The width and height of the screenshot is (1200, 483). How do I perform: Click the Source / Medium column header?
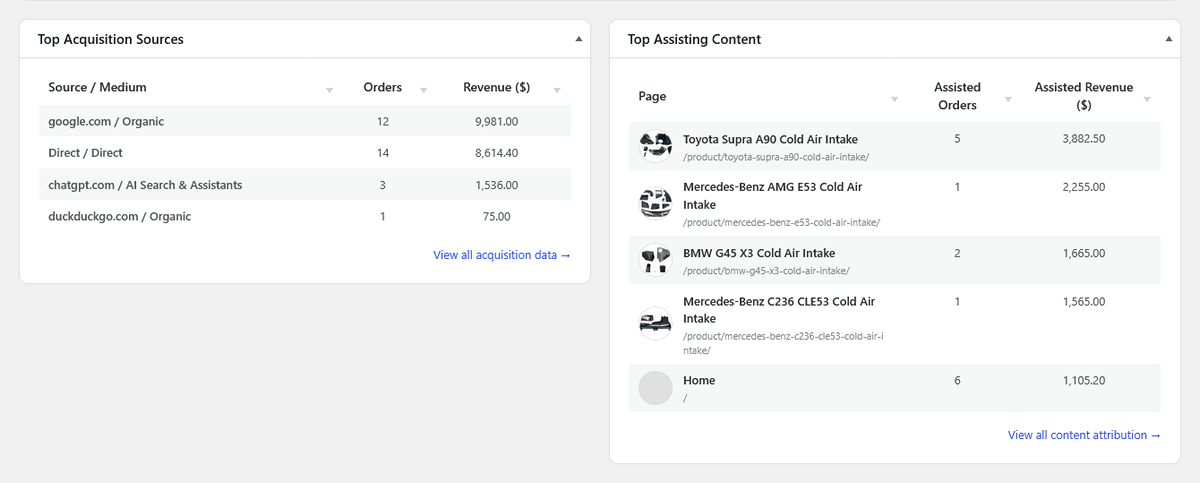click(x=97, y=87)
